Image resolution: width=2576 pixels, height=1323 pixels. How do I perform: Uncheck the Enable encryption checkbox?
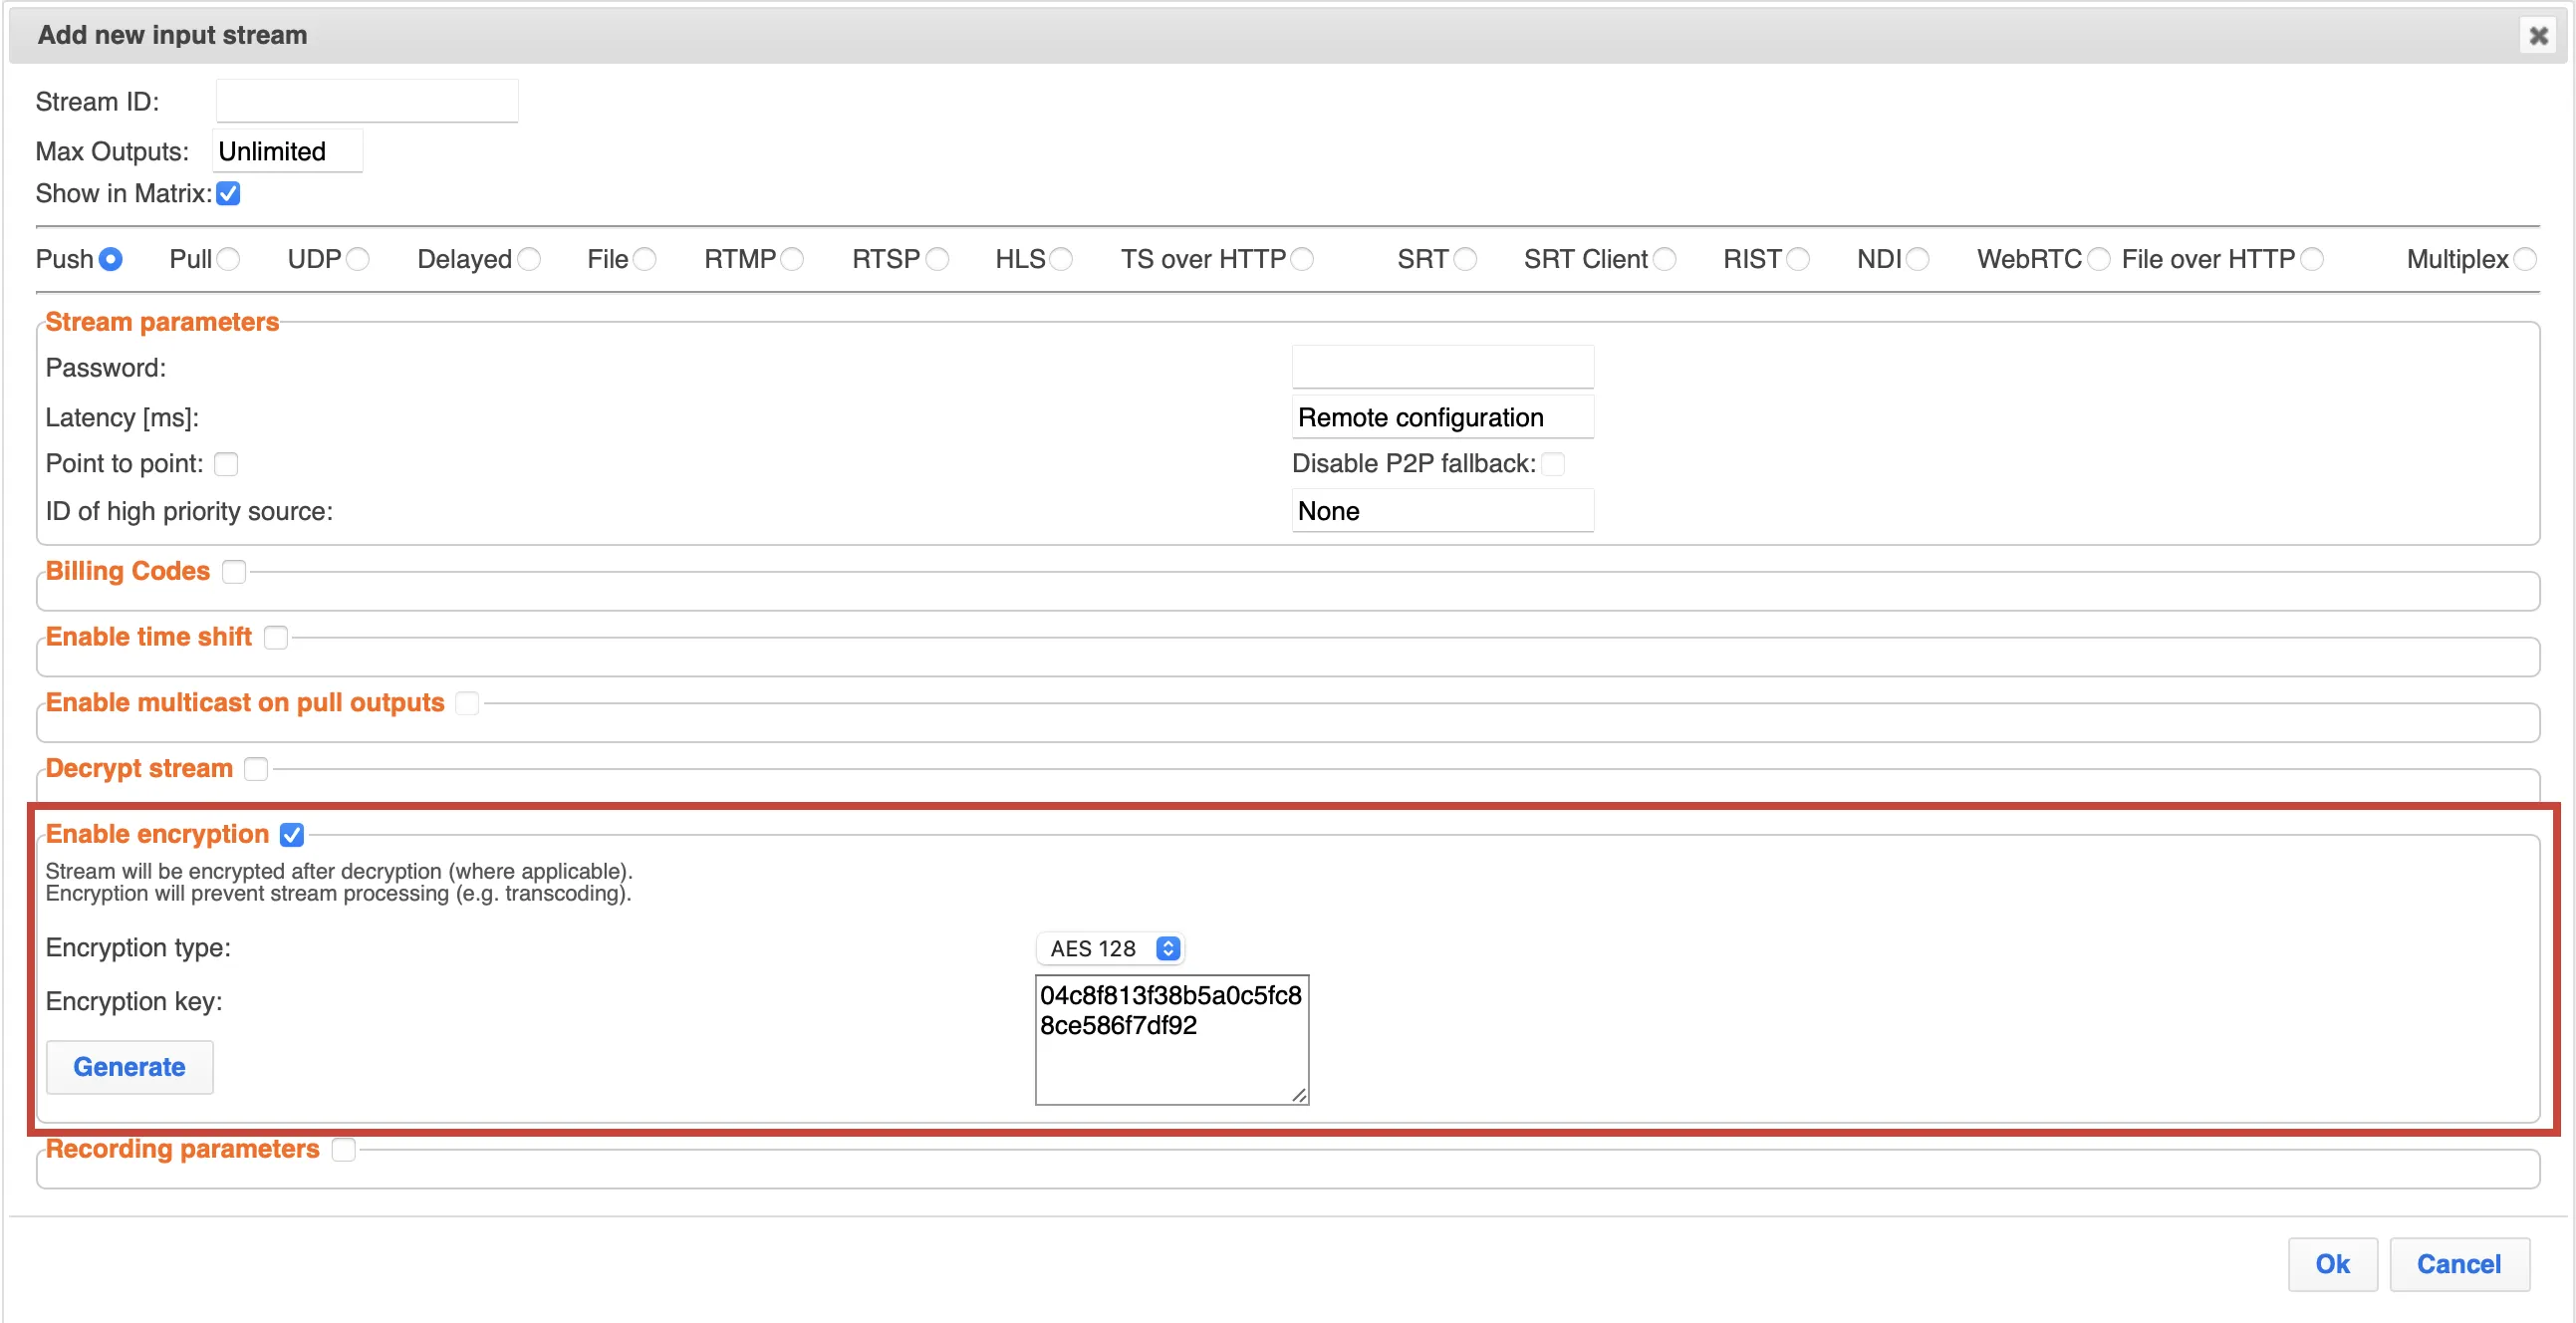(292, 835)
